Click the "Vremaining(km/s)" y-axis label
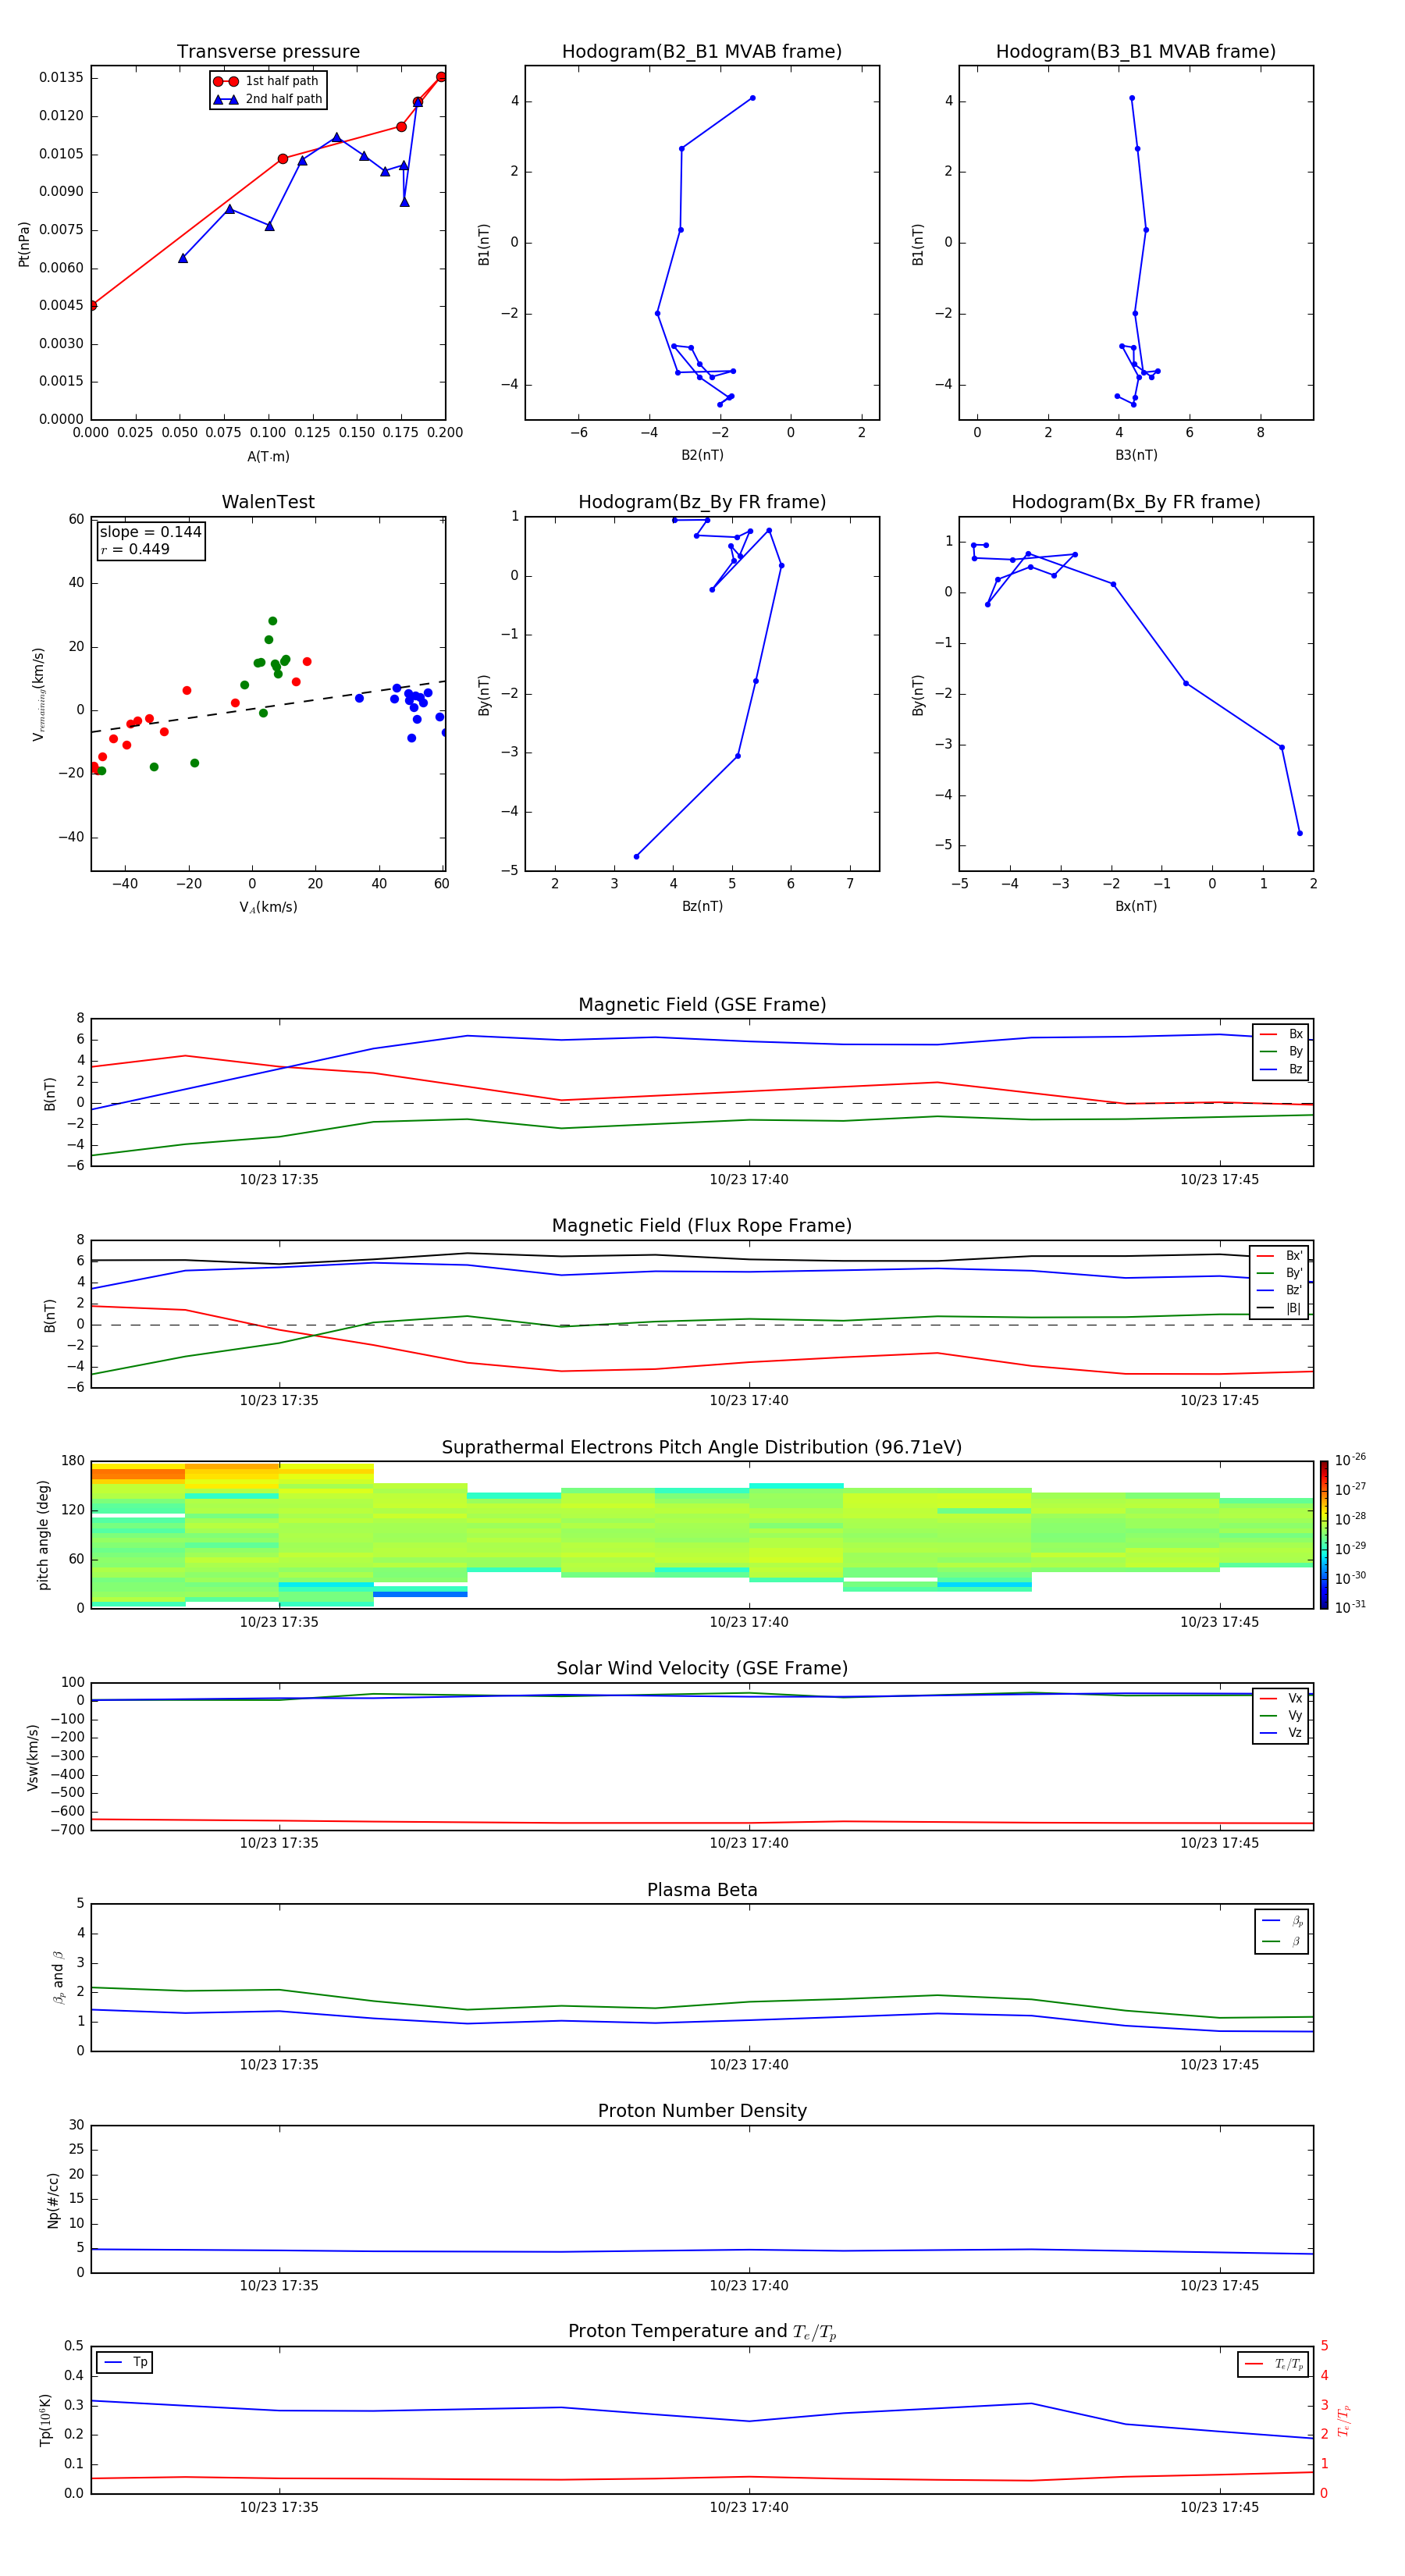 [38, 694]
